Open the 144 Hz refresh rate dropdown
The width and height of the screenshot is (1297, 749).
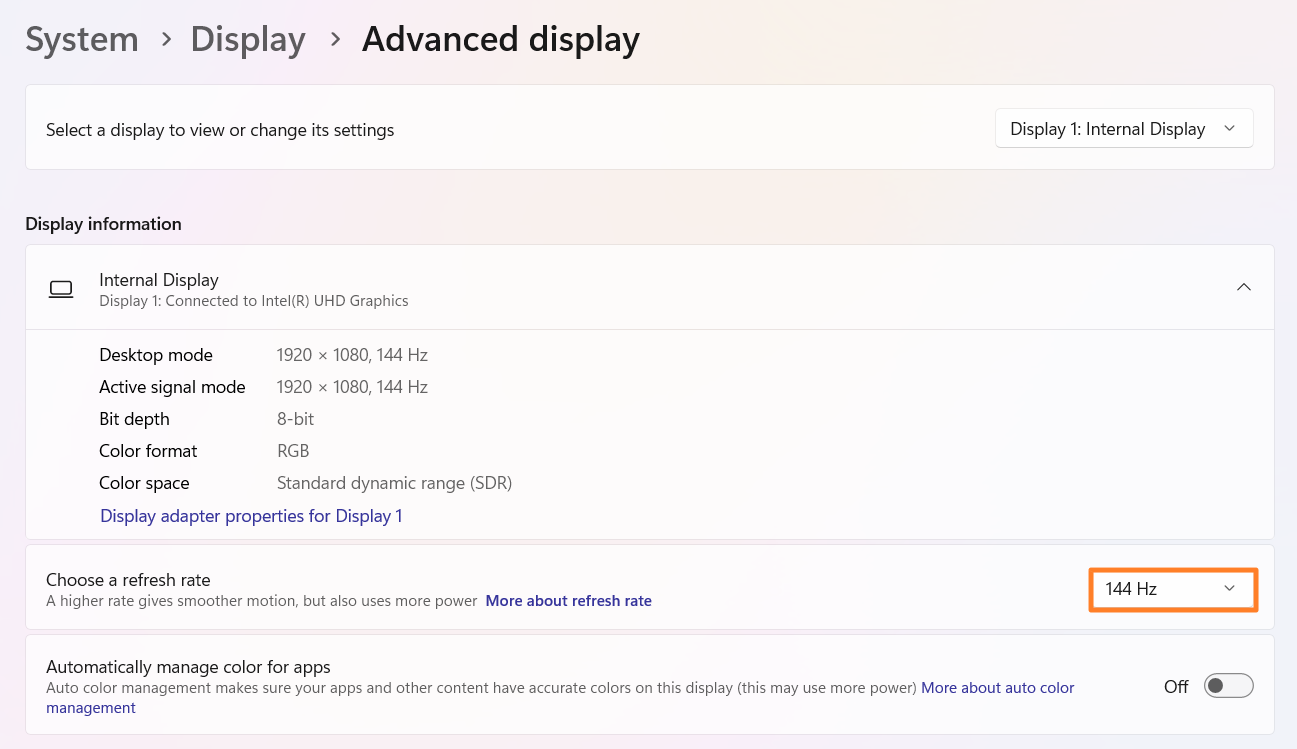point(1172,589)
